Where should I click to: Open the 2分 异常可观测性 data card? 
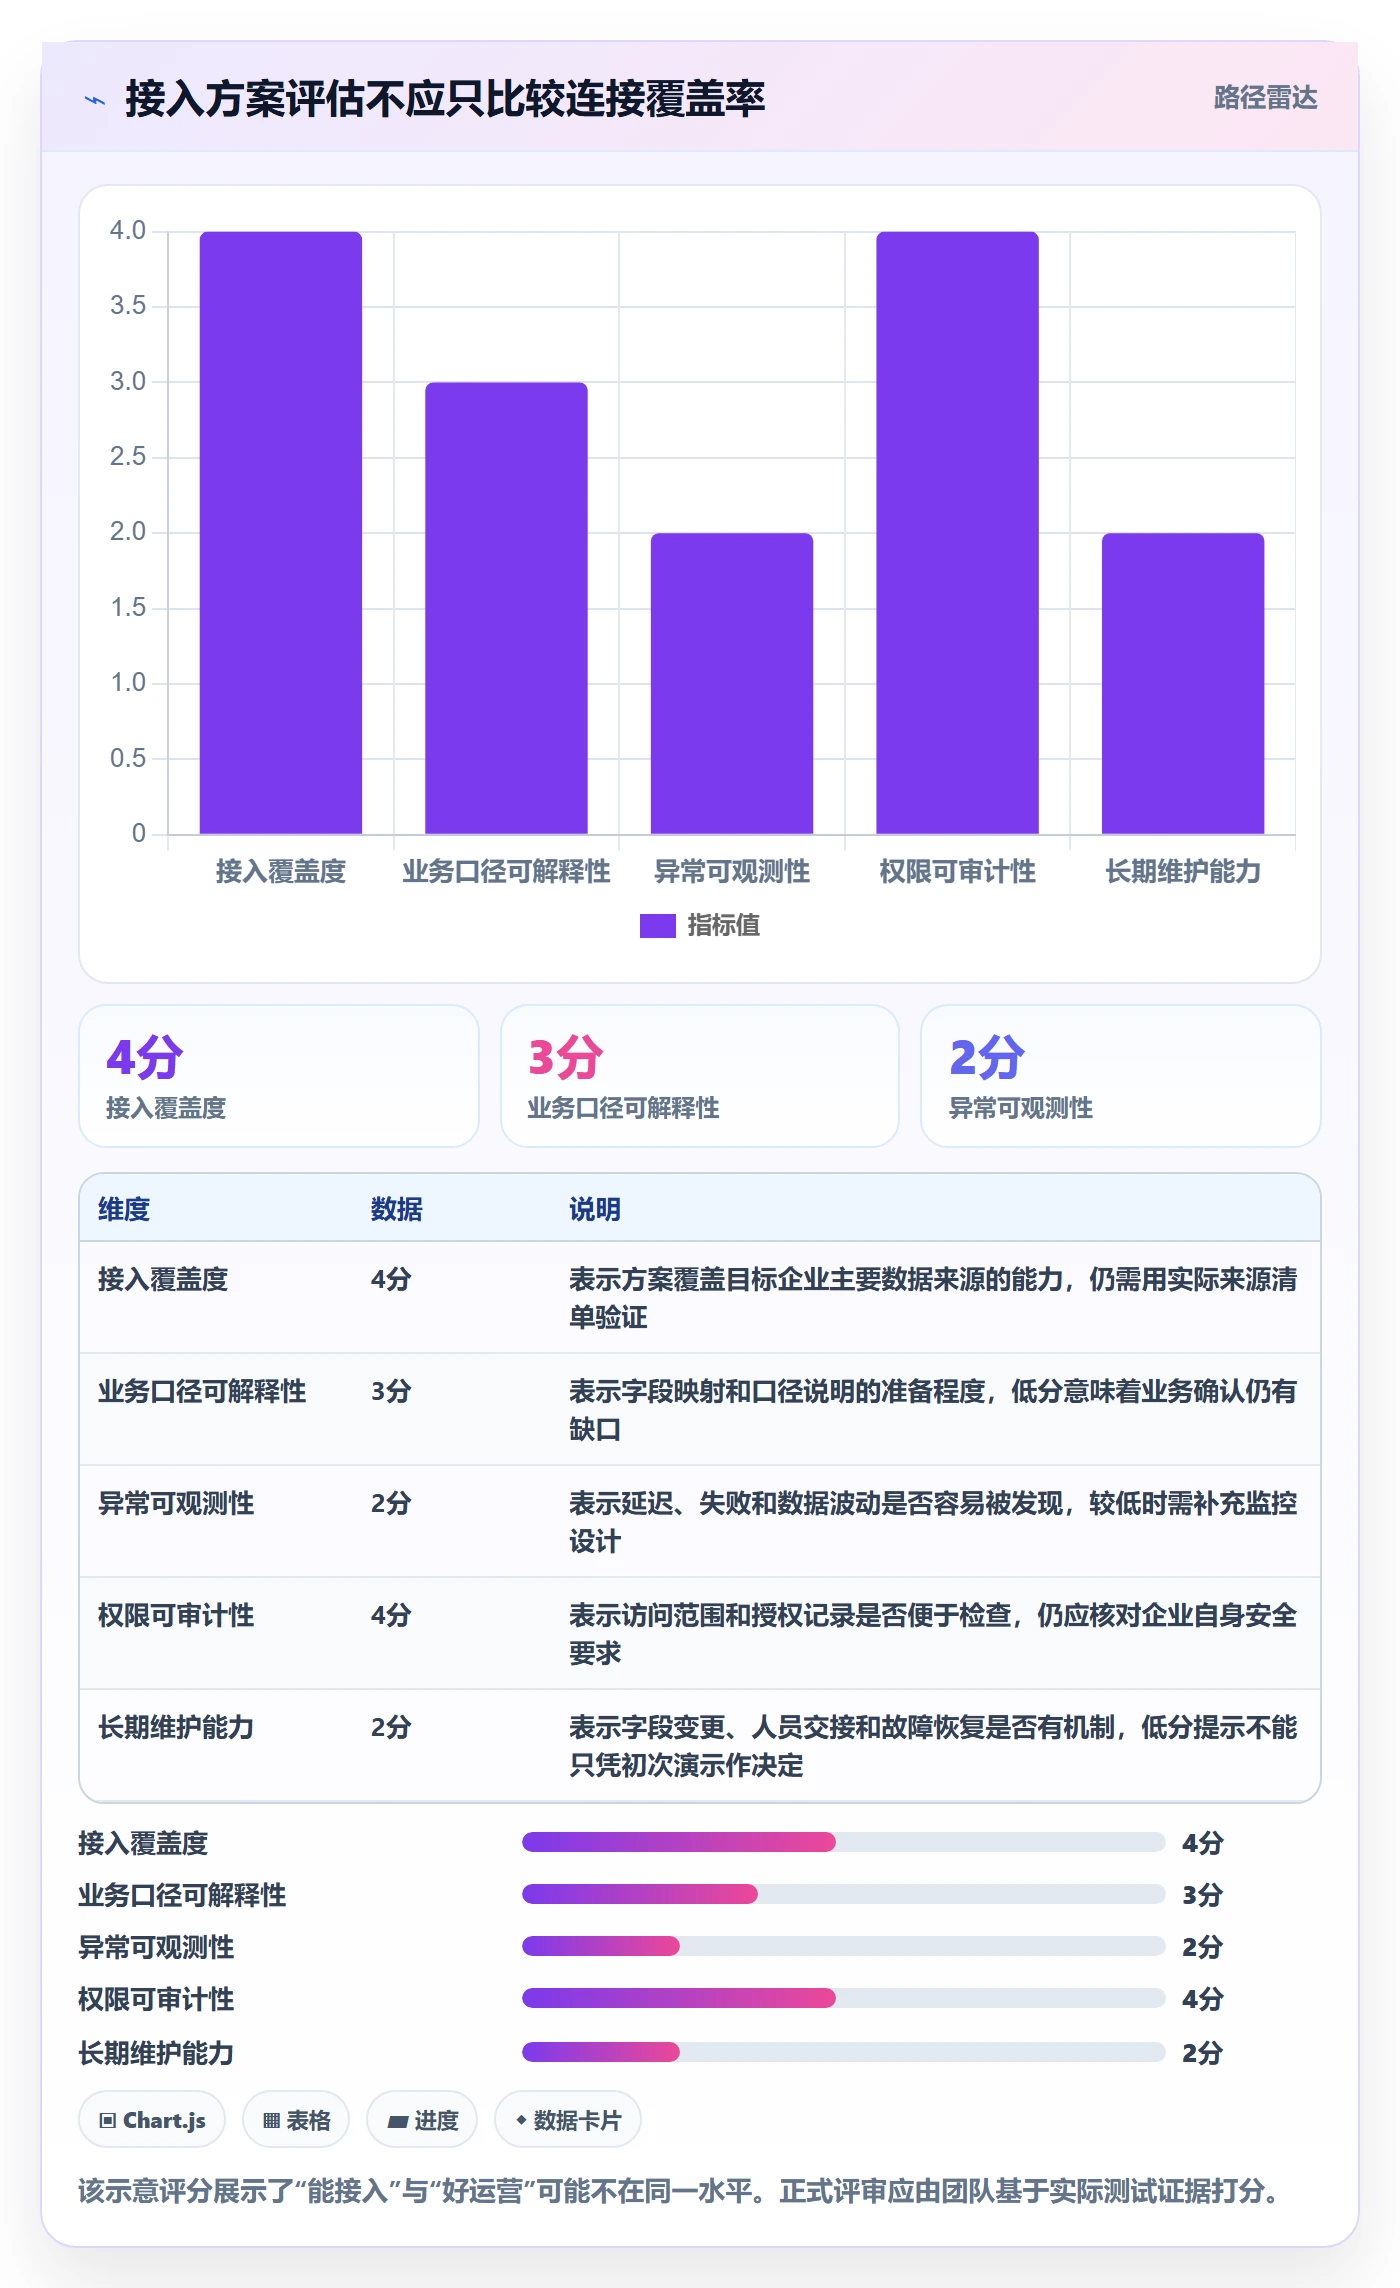1121,1076
